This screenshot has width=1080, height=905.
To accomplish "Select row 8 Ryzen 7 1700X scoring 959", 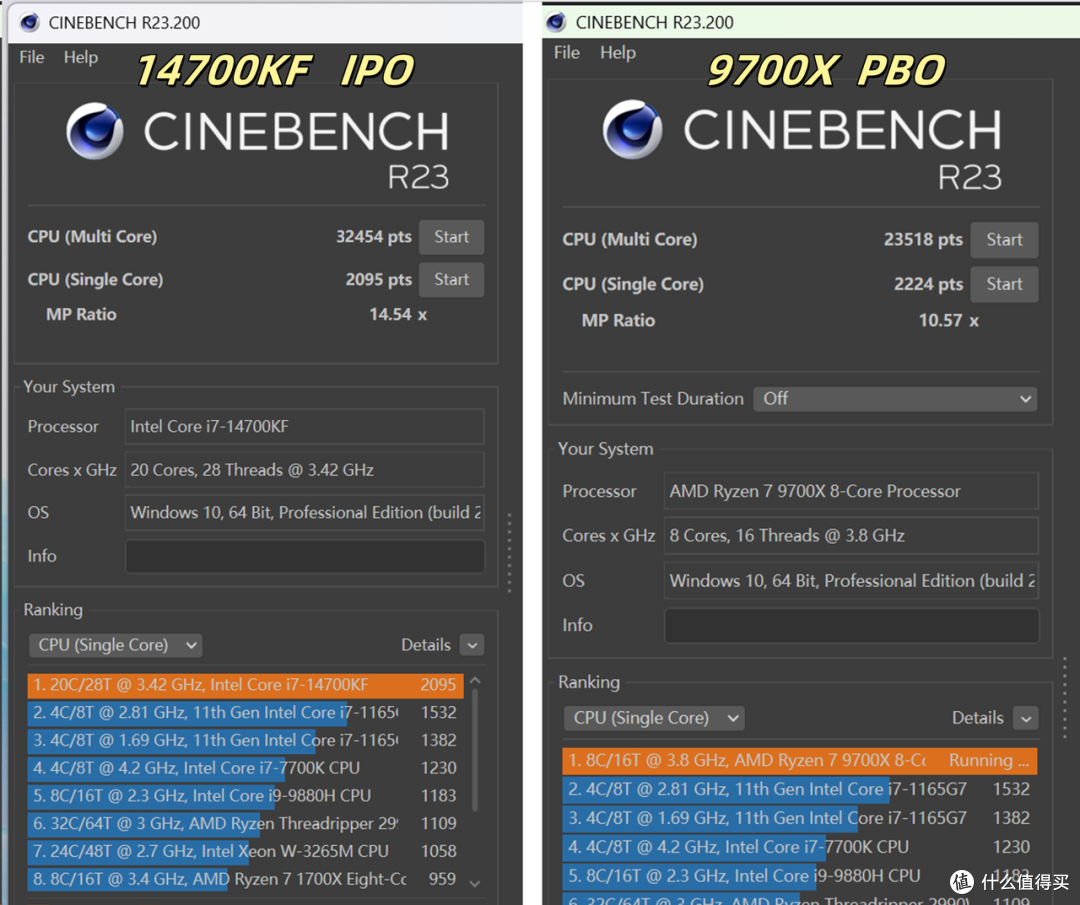I will point(245,879).
